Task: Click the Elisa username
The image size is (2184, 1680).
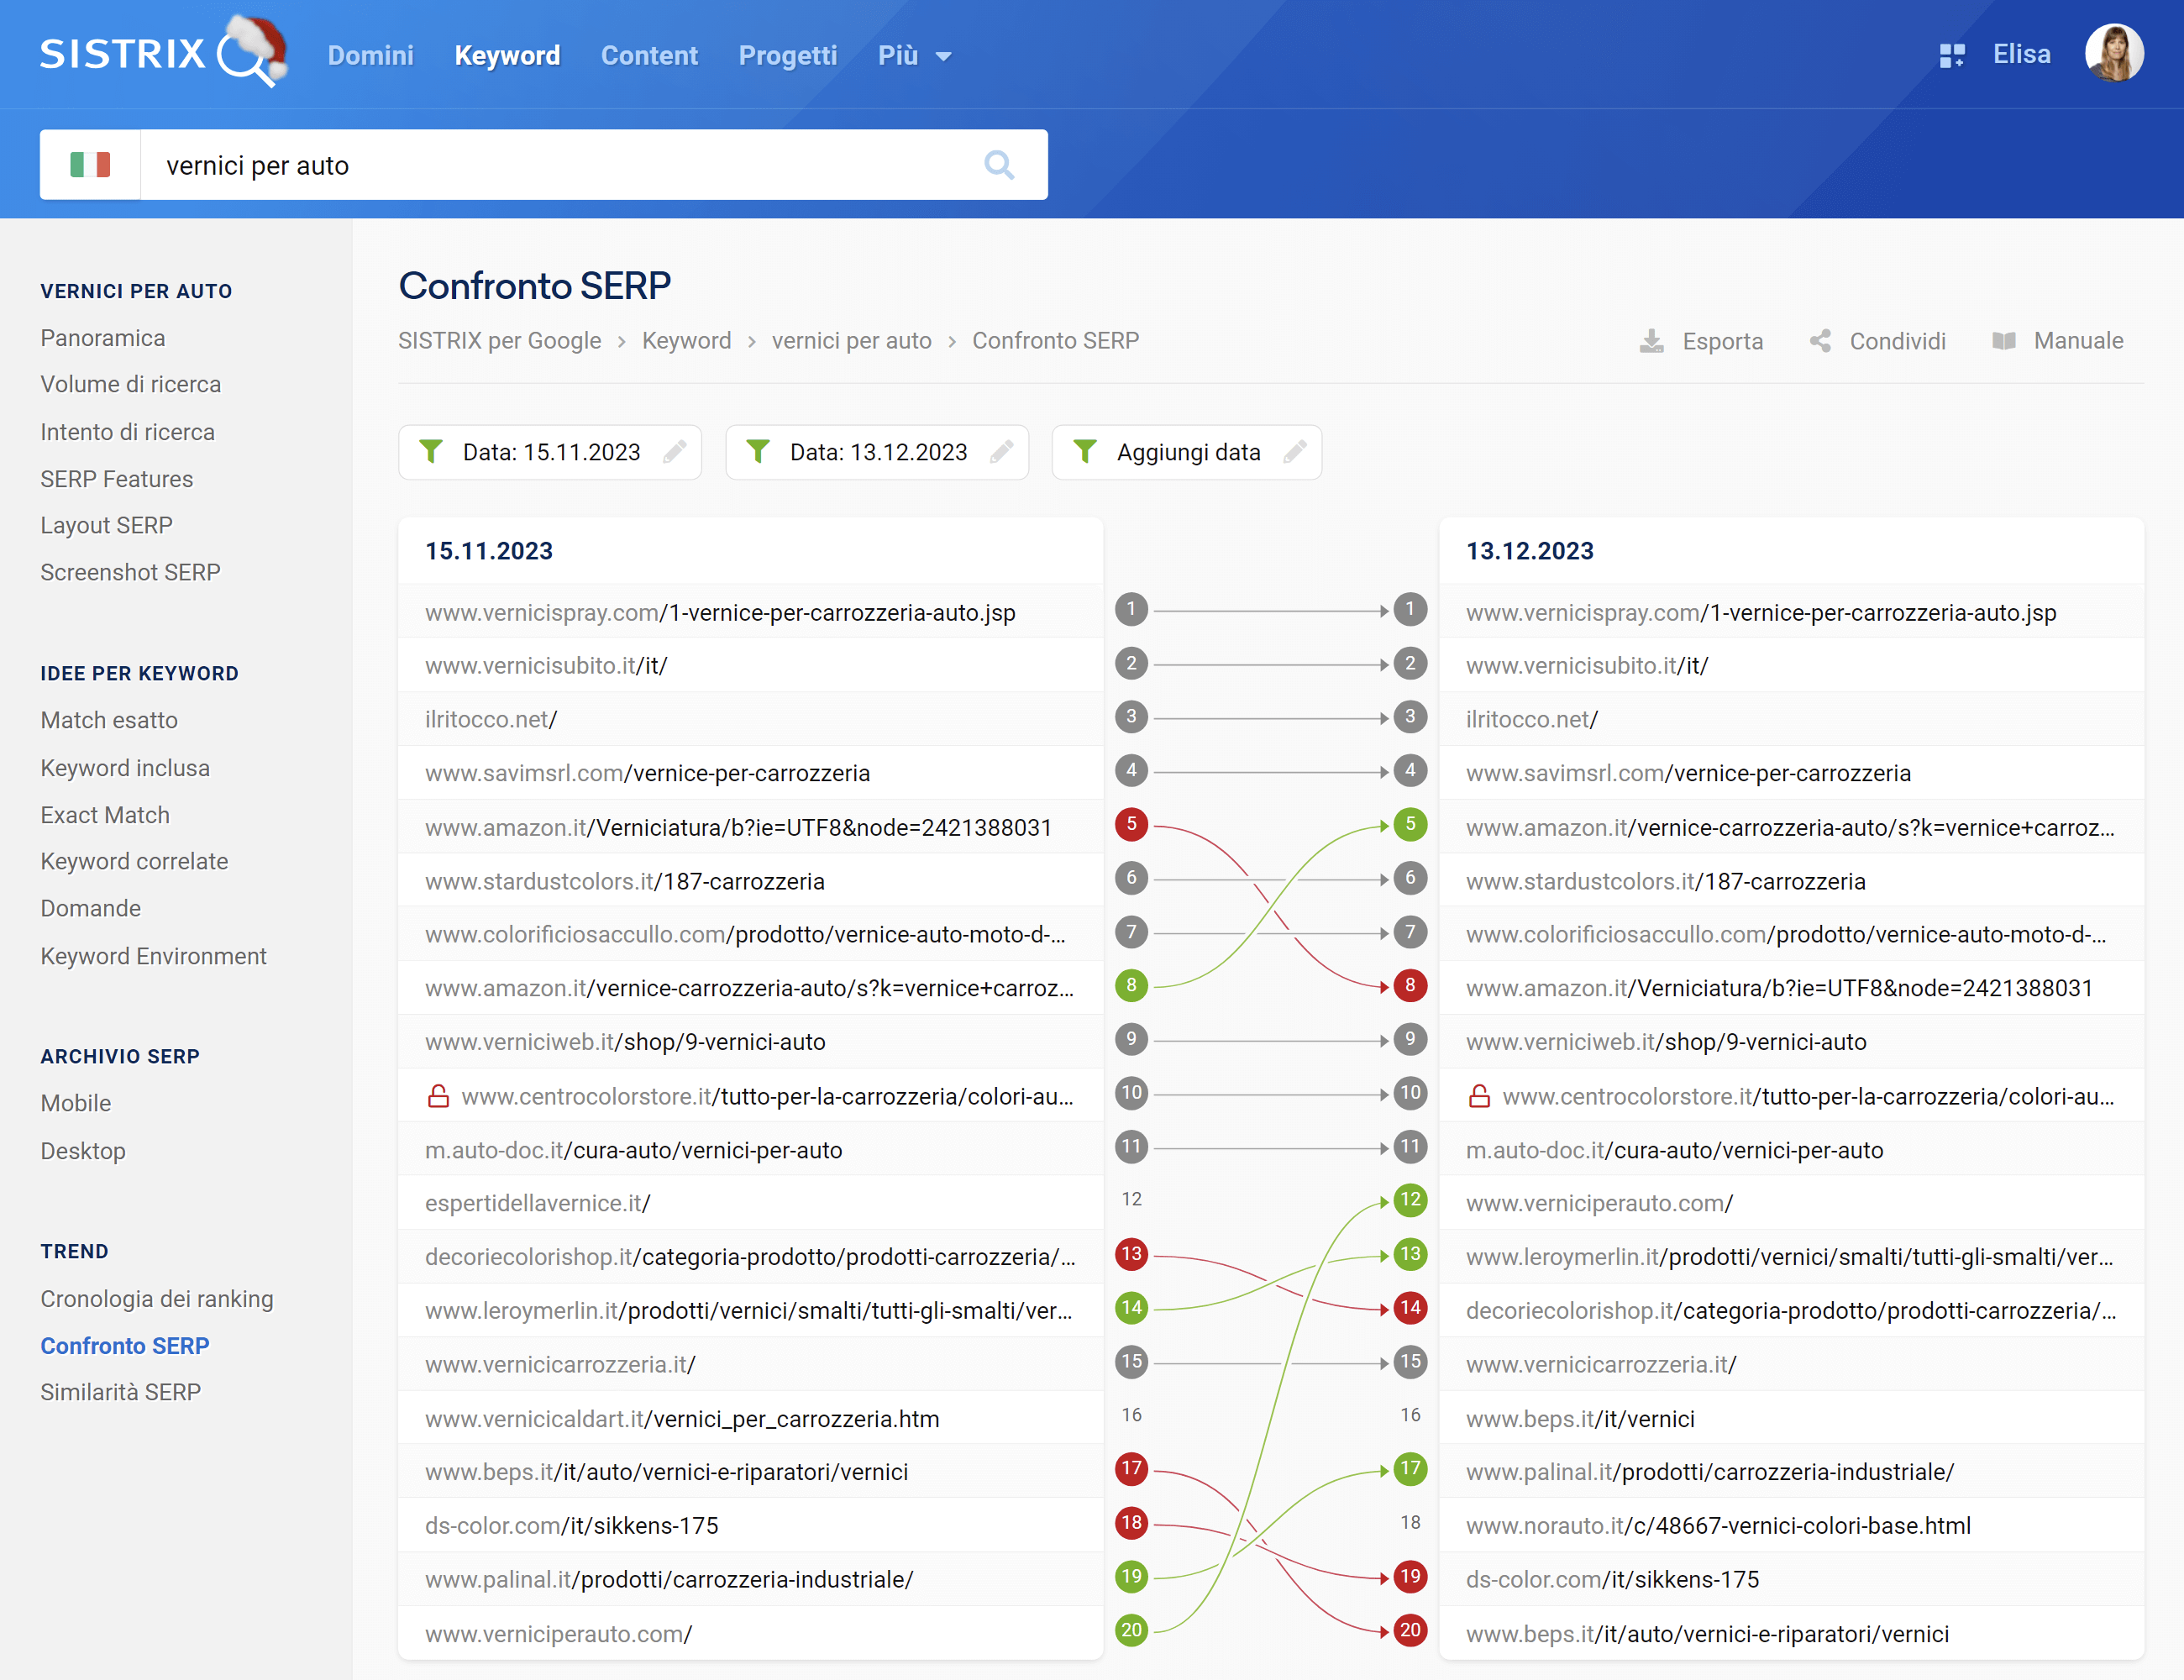Action: pos(2021,54)
